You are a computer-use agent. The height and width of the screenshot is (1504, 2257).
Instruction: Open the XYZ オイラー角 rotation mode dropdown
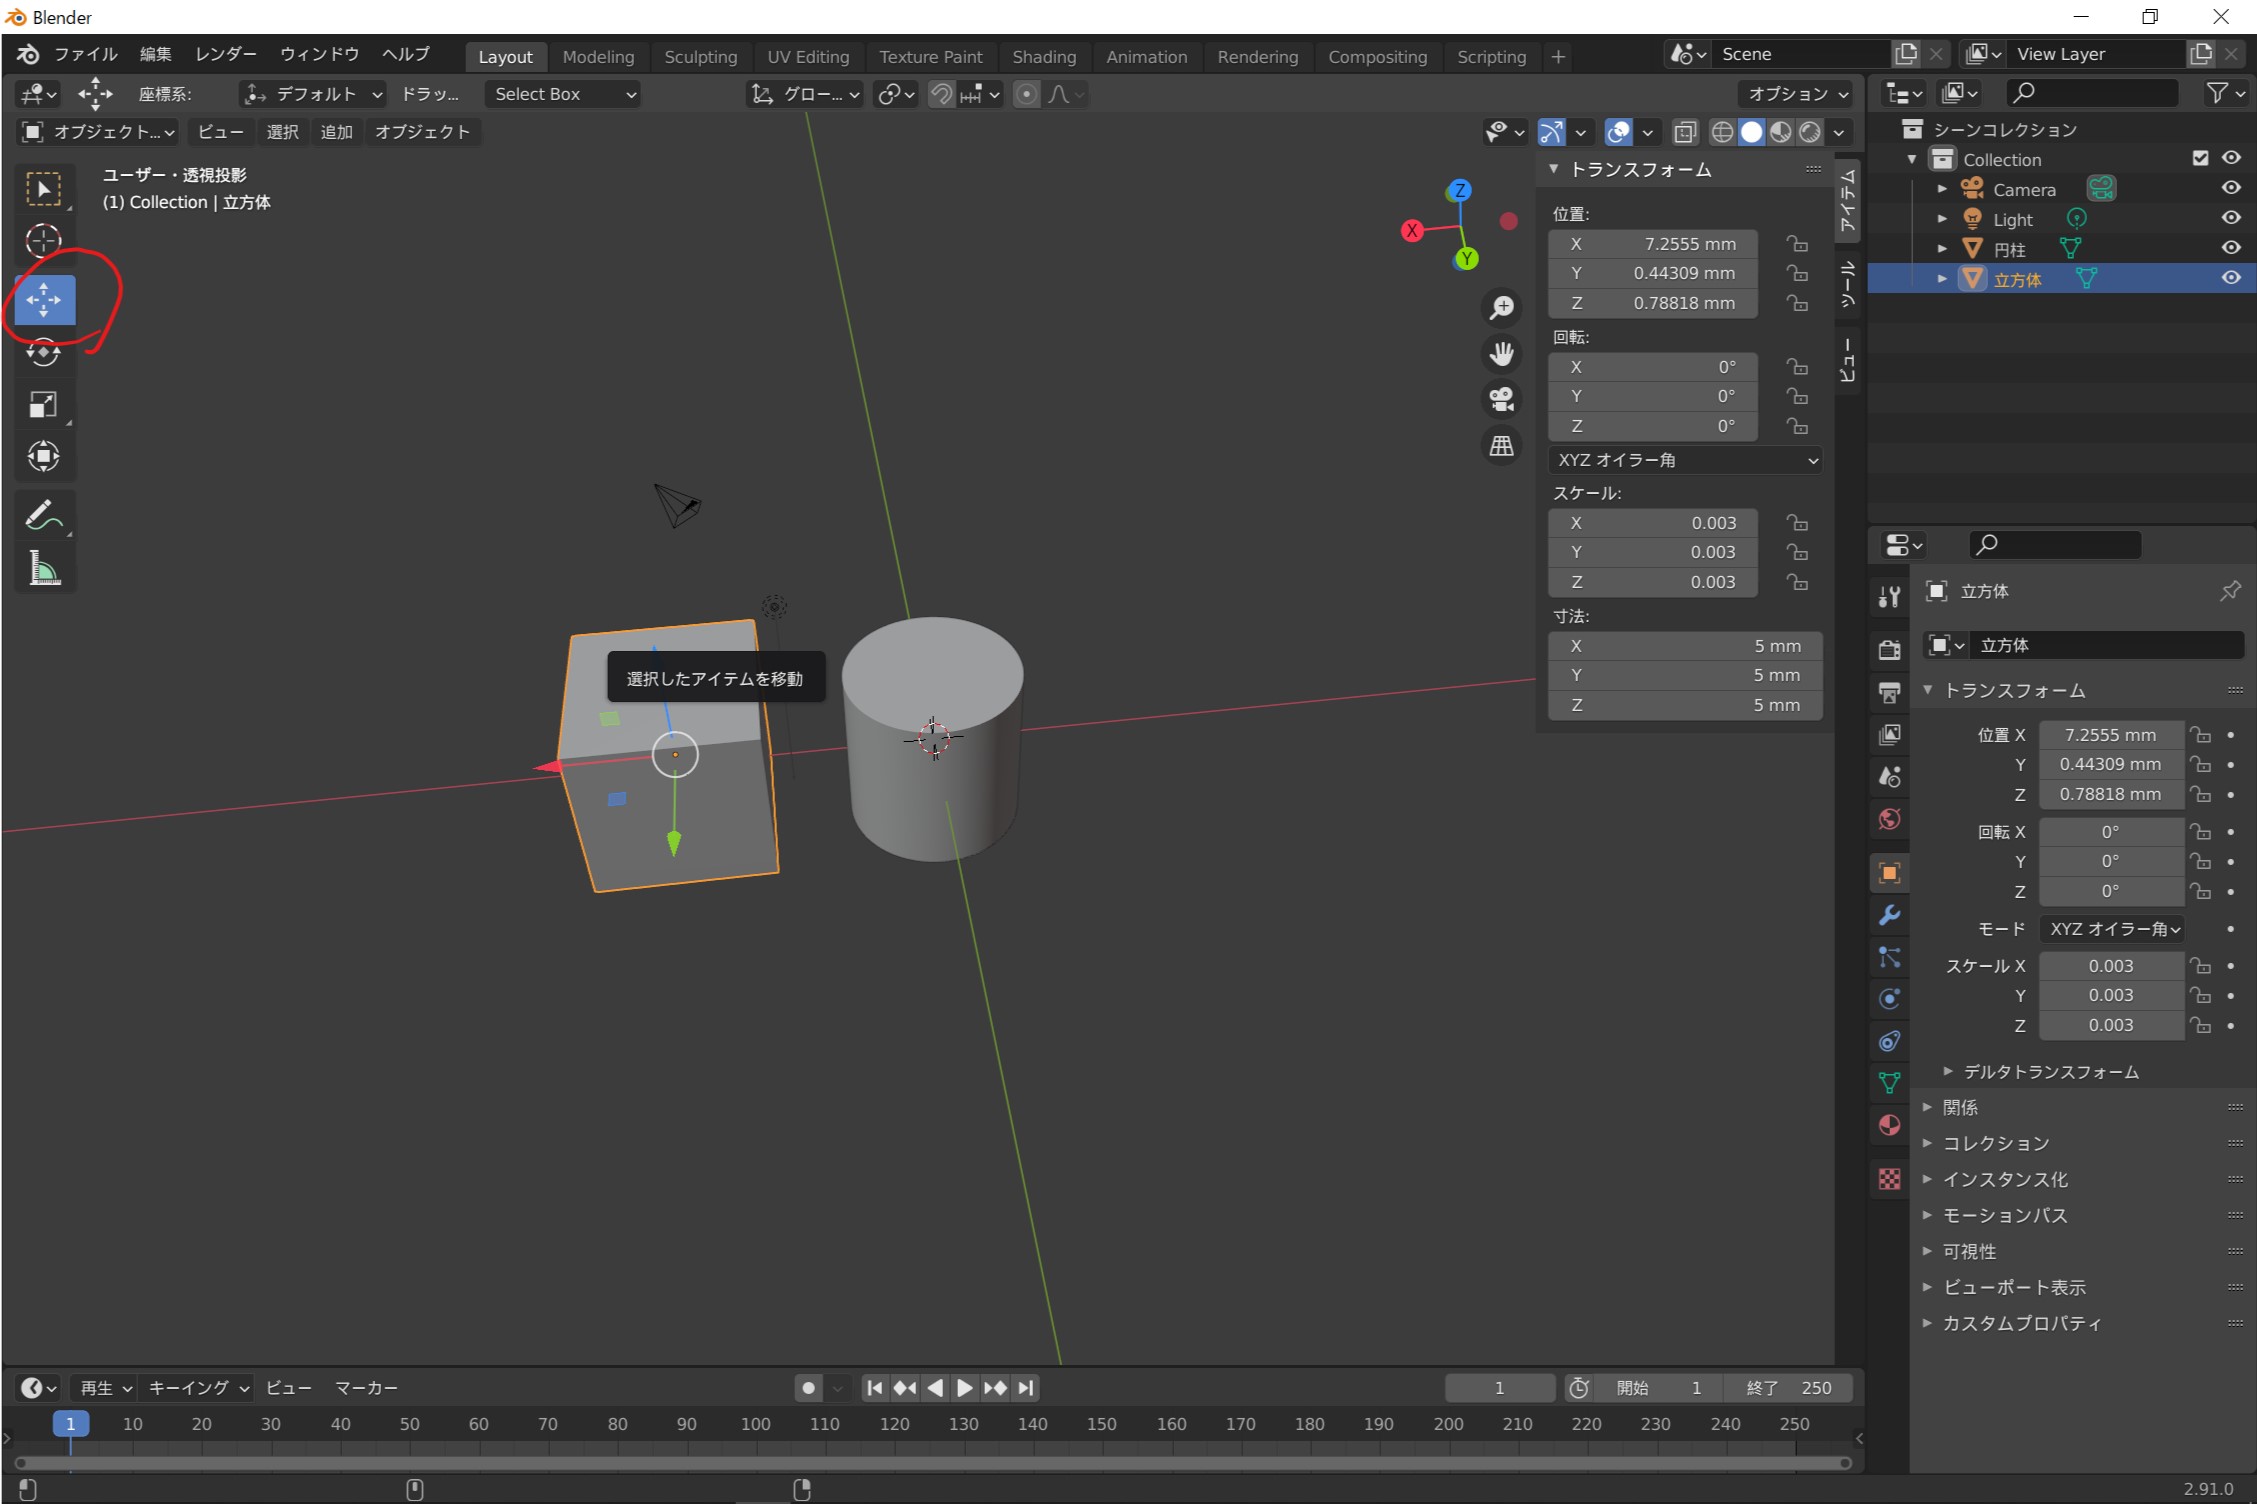1686,460
